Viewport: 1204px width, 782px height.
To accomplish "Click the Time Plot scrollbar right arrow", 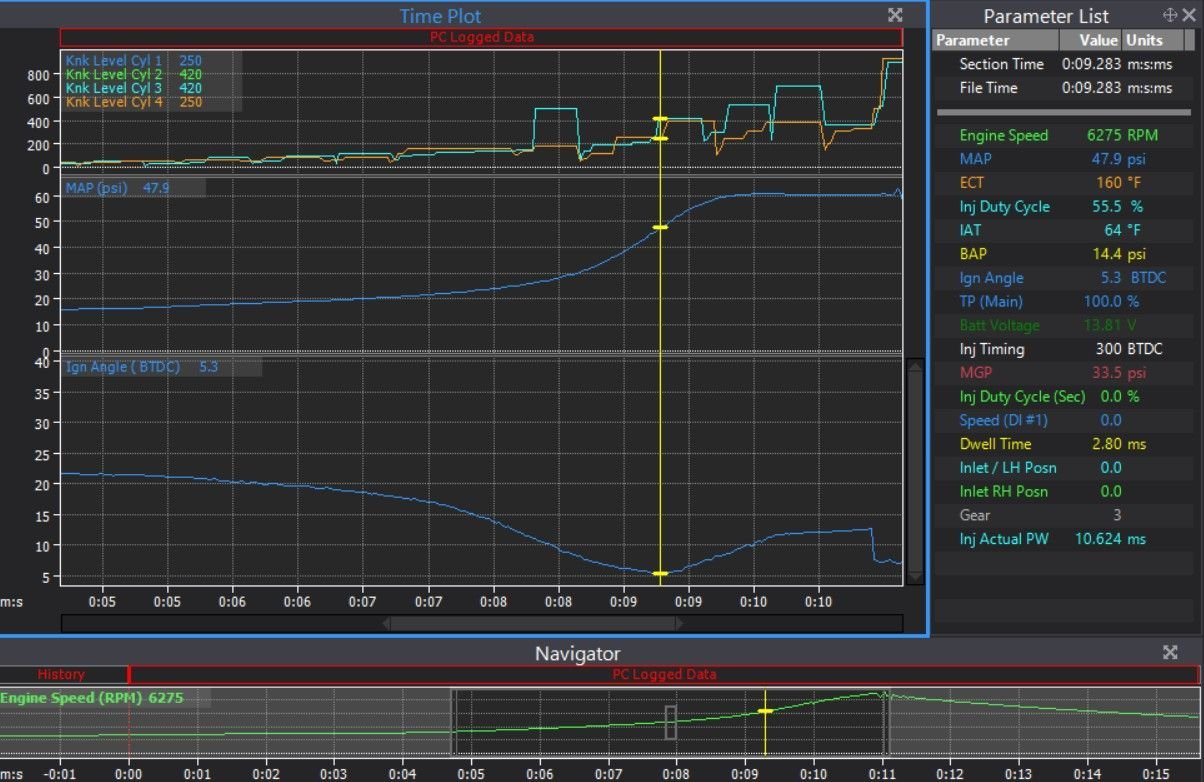I will 680,623.
